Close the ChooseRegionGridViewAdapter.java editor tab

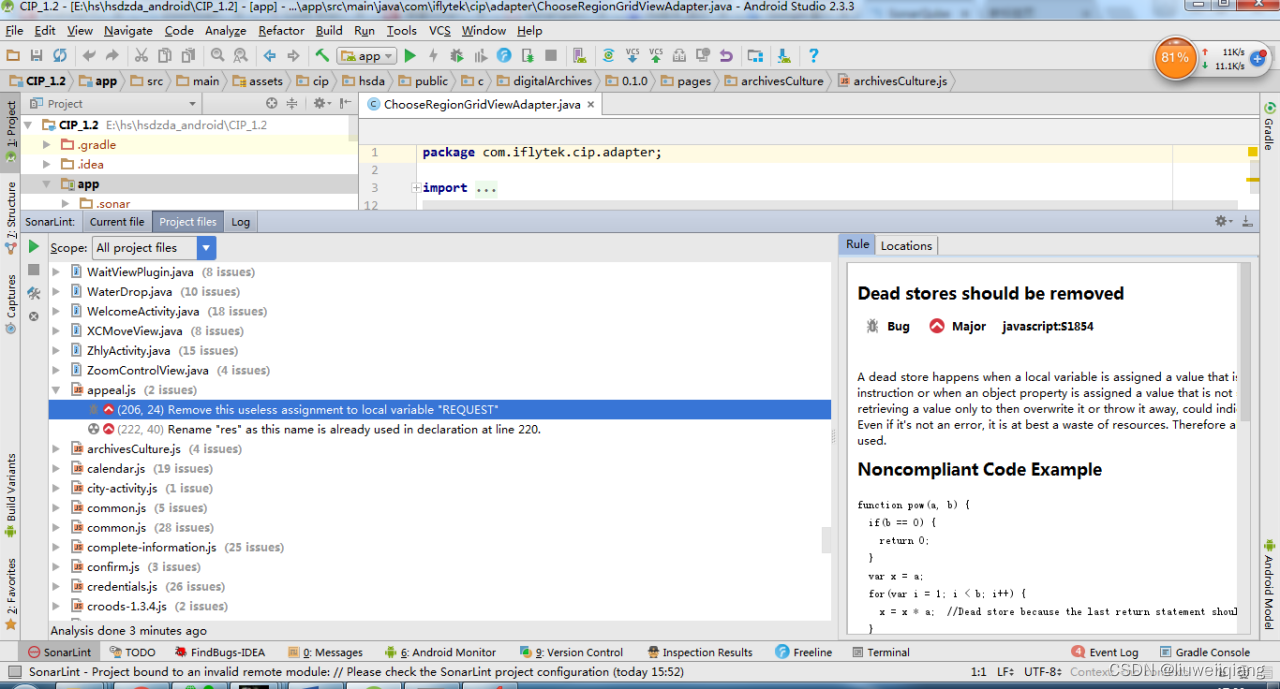[591, 104]
